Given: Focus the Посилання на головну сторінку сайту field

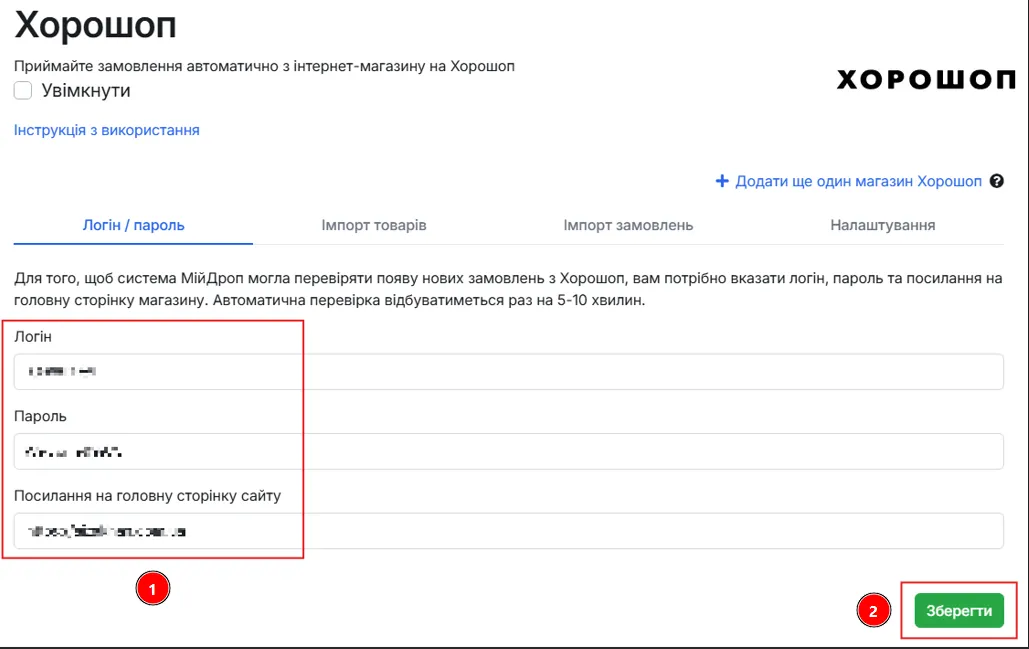Looking at the screenshot, I should [509, 531].
